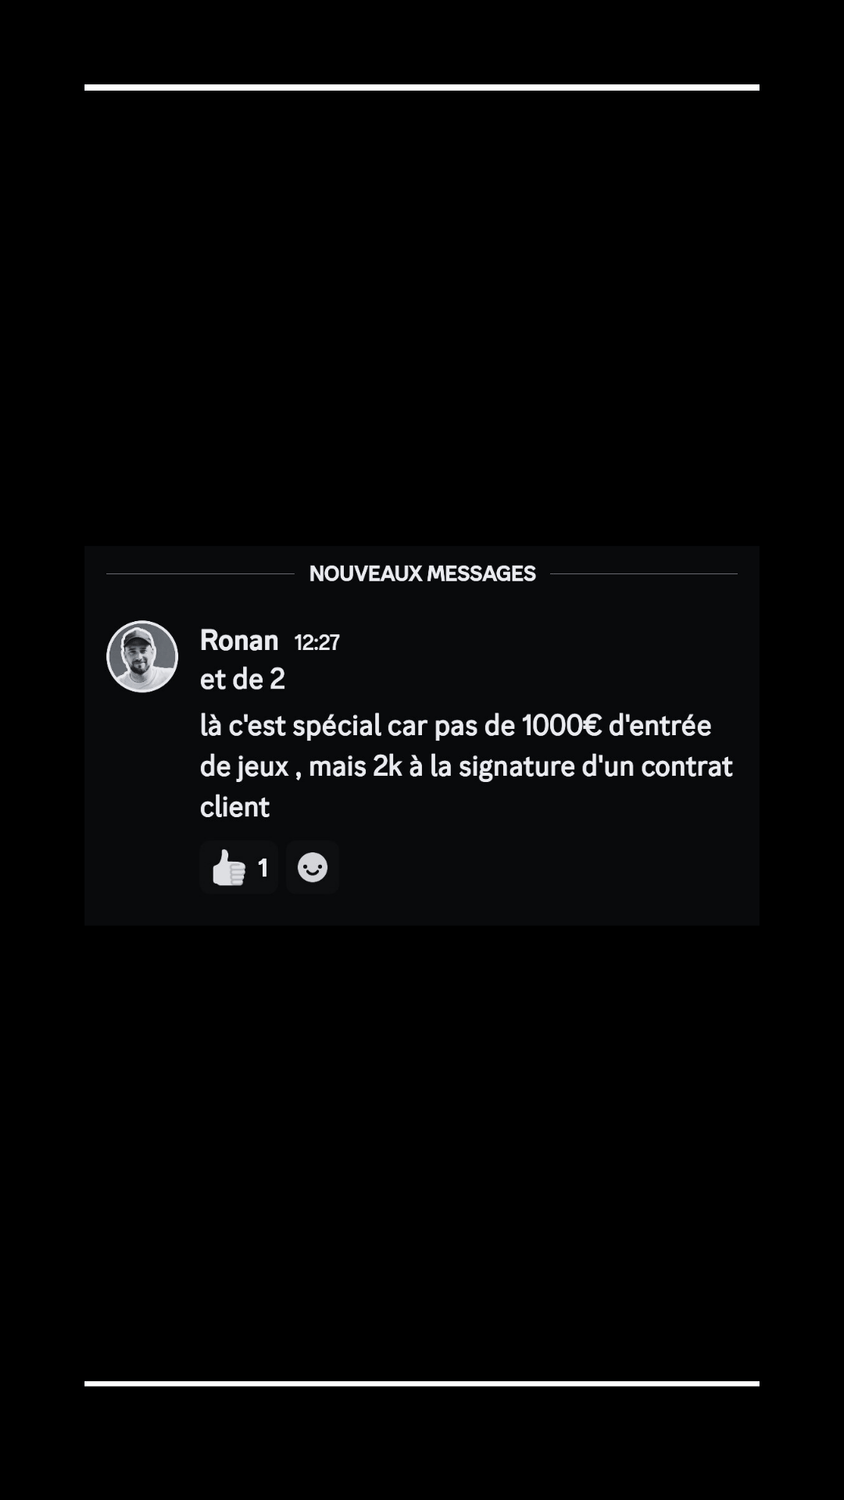Toggle the thumbs-up reaction on the message
The image size is (844, 1500).
[x=239, y=867]
